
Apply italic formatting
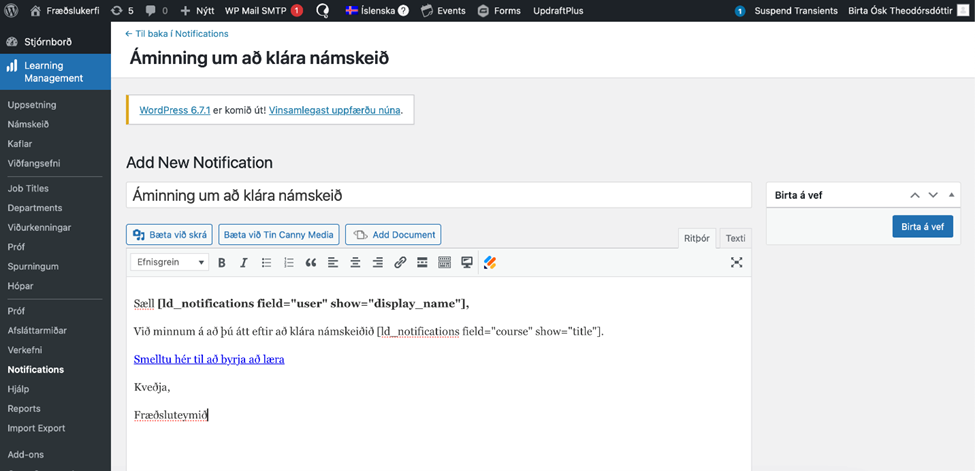243,263
